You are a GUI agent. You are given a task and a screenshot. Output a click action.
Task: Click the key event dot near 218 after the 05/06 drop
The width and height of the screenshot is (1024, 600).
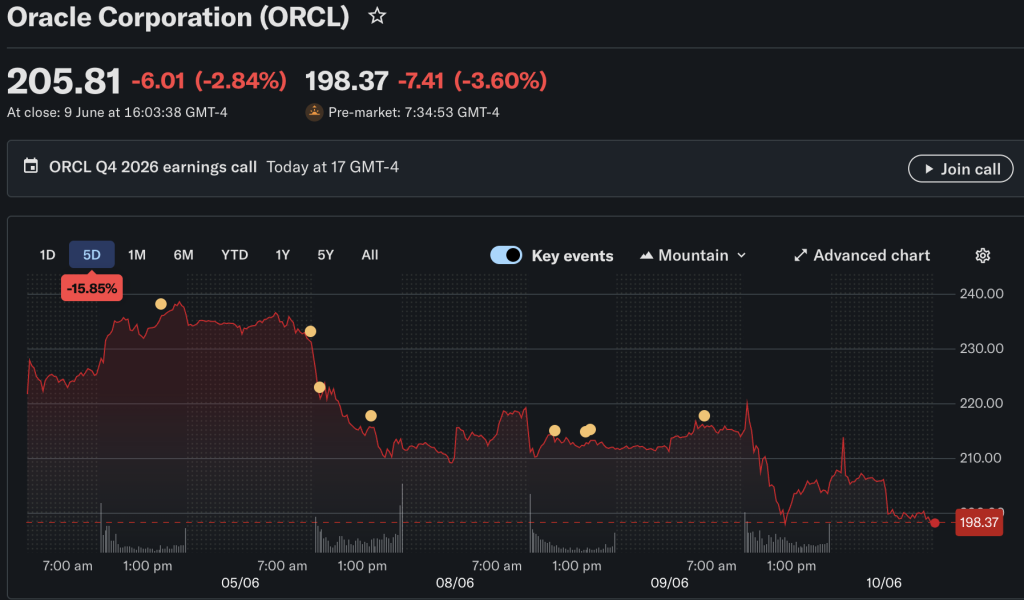(x=371, y=416)
